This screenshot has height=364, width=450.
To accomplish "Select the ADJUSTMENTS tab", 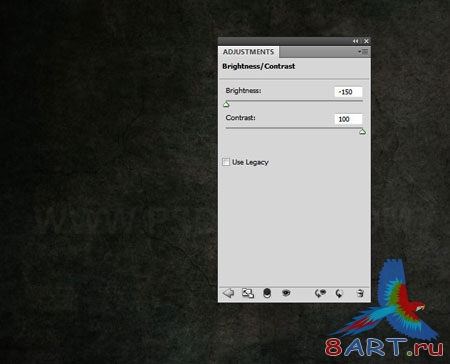I will point(248,52).
